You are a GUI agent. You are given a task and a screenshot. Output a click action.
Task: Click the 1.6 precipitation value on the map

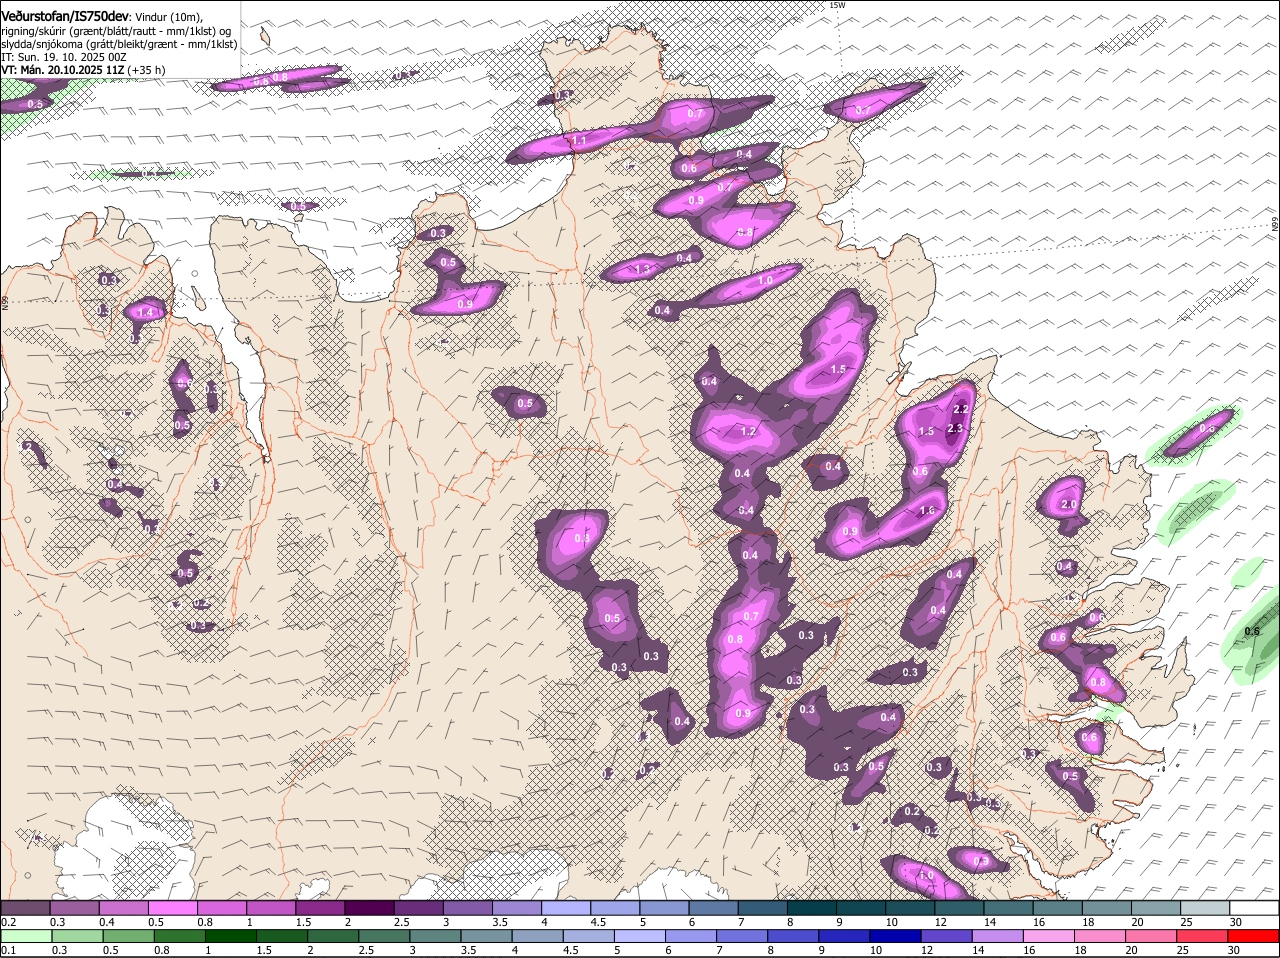point(927,511)
